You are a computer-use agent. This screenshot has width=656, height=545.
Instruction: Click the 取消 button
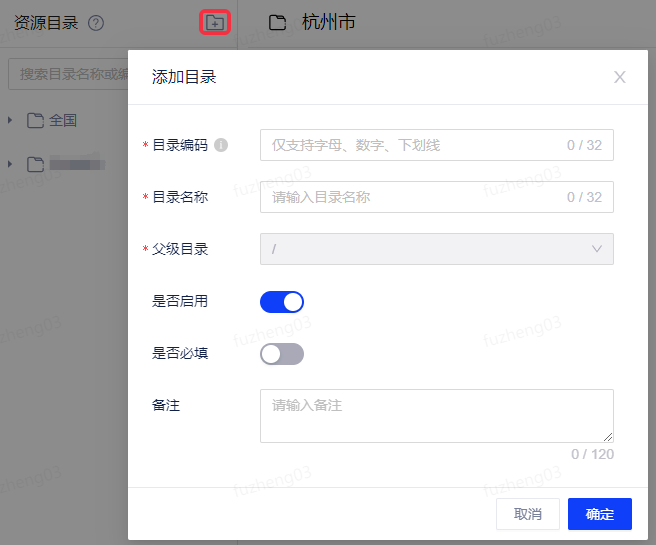pyautogui.click(x=528, y=514)
